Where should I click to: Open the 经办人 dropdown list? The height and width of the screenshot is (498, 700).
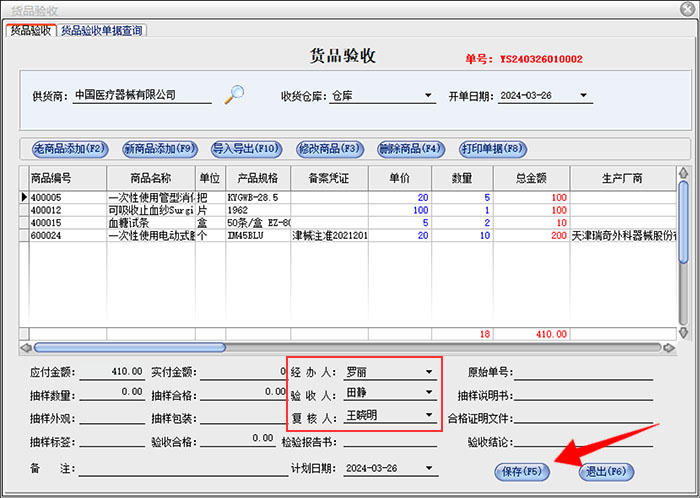(x=429, y=372)
